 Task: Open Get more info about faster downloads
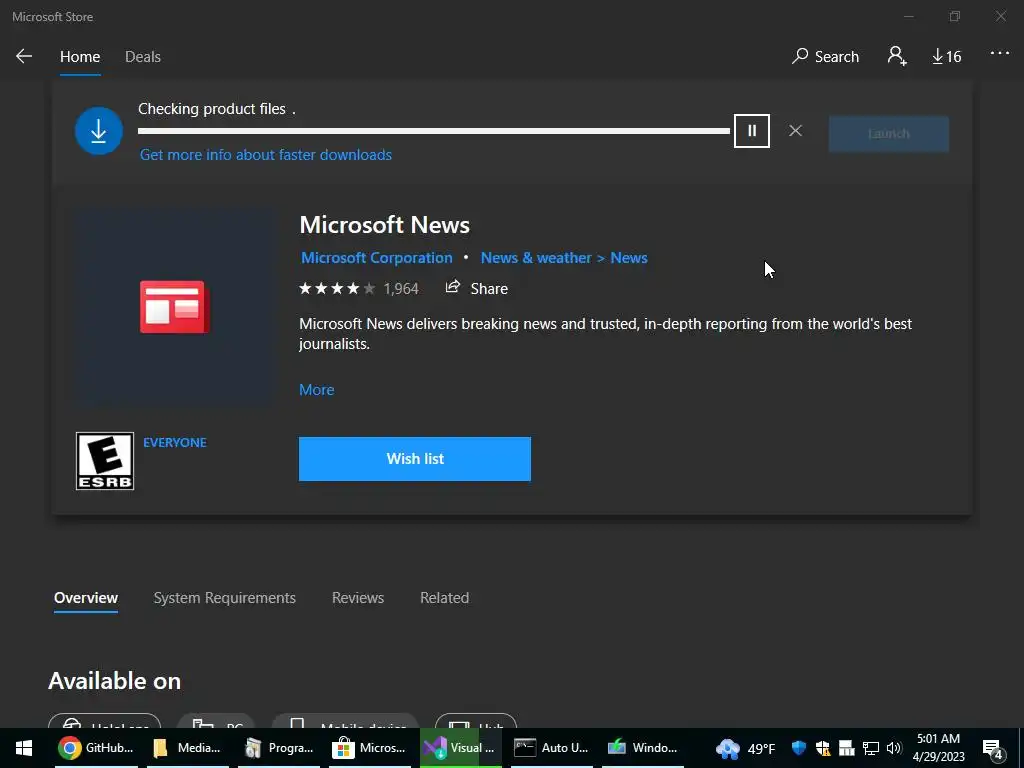(266, 155)
